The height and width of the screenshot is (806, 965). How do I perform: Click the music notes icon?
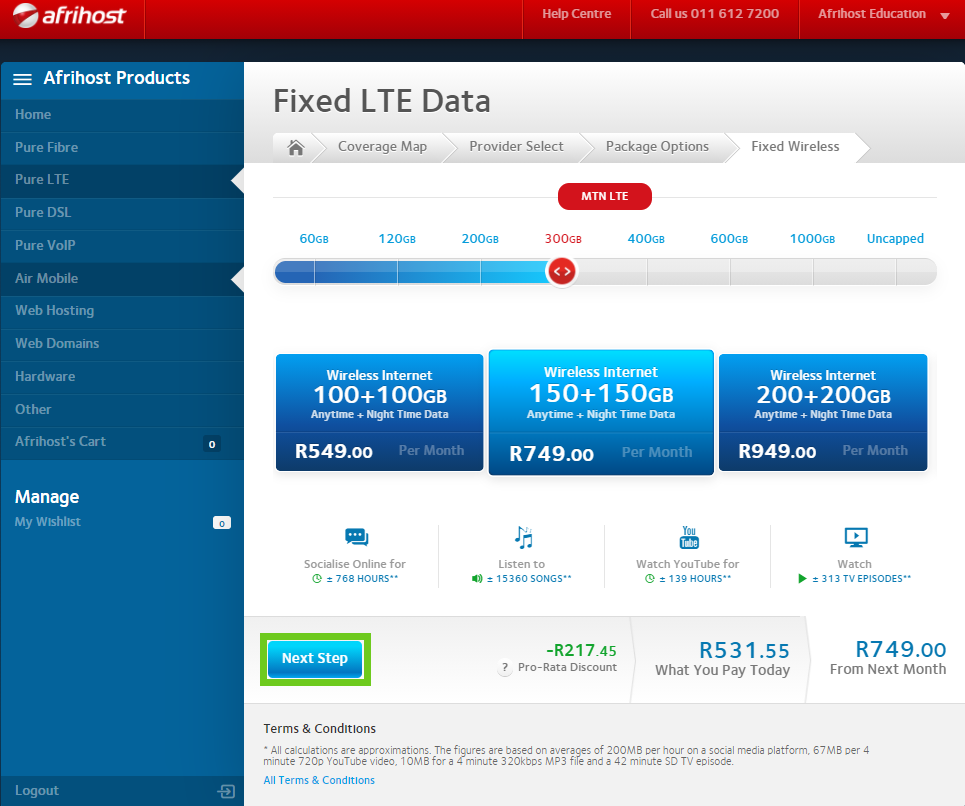[523, 537]
